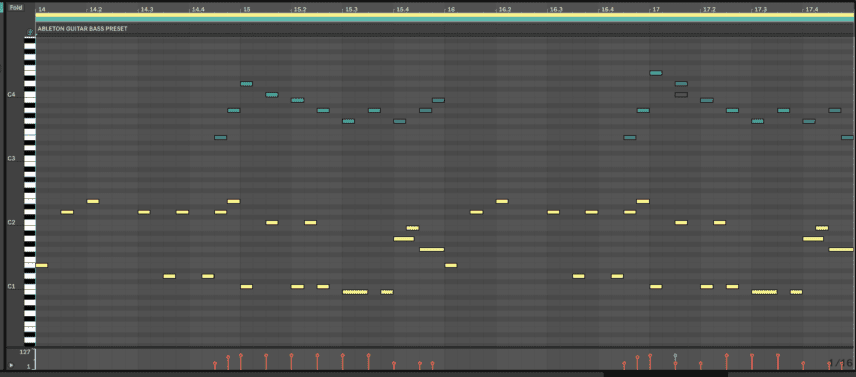Play the C3 piano key
This screenshot has height=377, width=856.
29,159
